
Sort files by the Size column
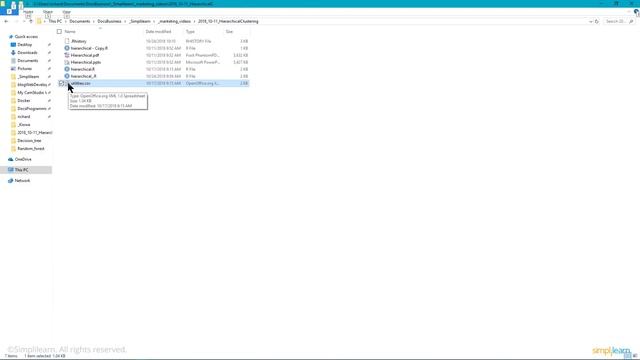click(229, 31)
